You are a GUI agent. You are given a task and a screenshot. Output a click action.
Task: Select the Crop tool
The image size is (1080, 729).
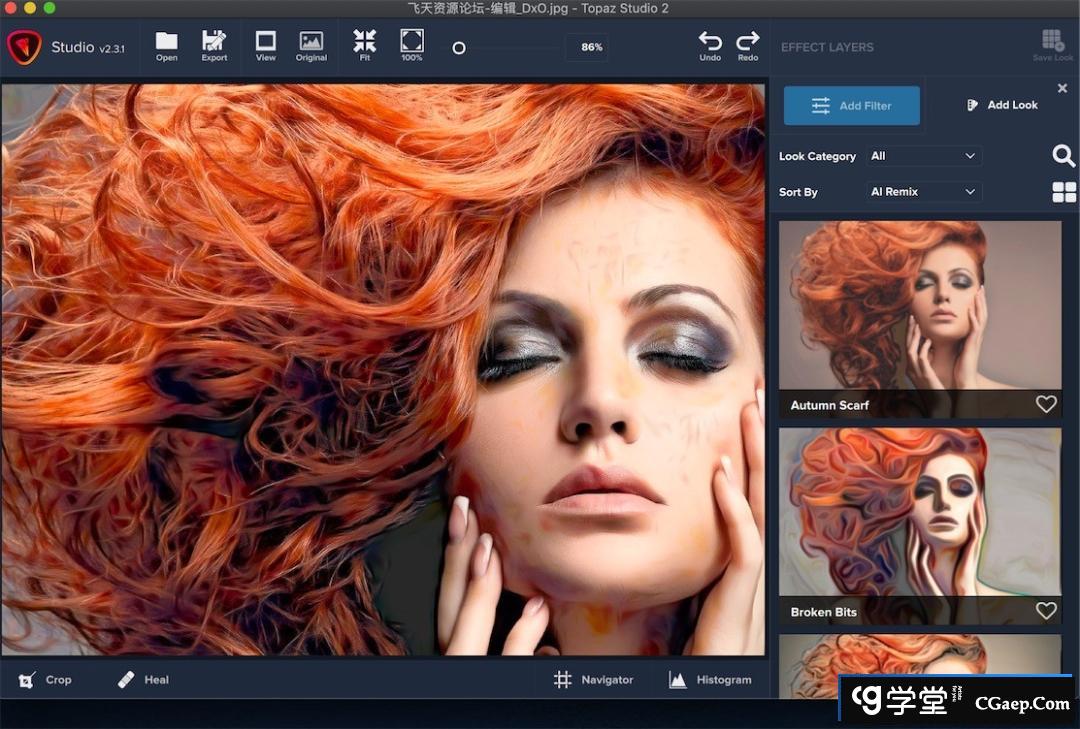point(45,680)
